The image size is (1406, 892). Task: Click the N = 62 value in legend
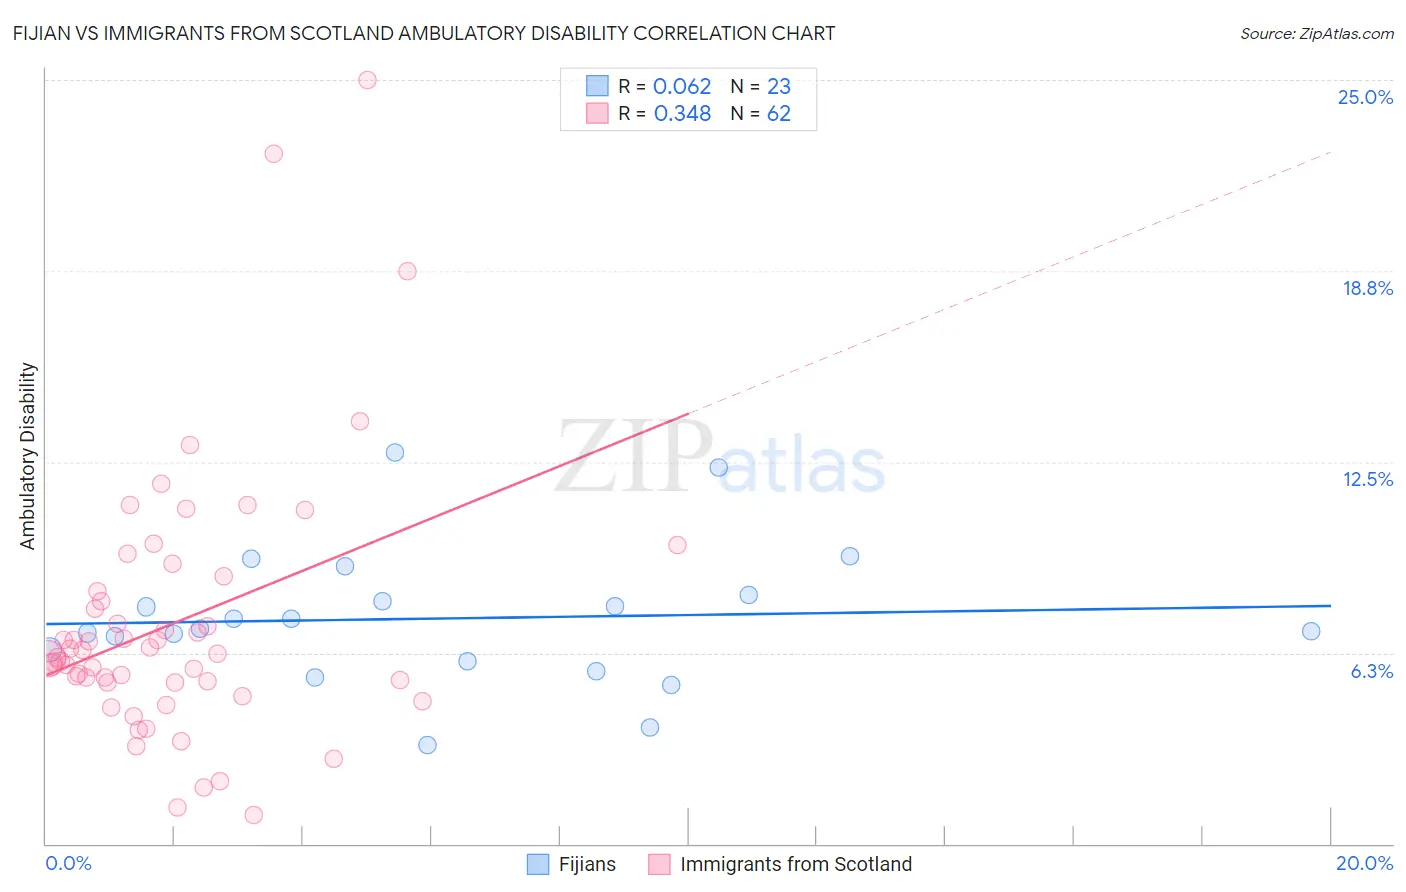click(760, 113)
